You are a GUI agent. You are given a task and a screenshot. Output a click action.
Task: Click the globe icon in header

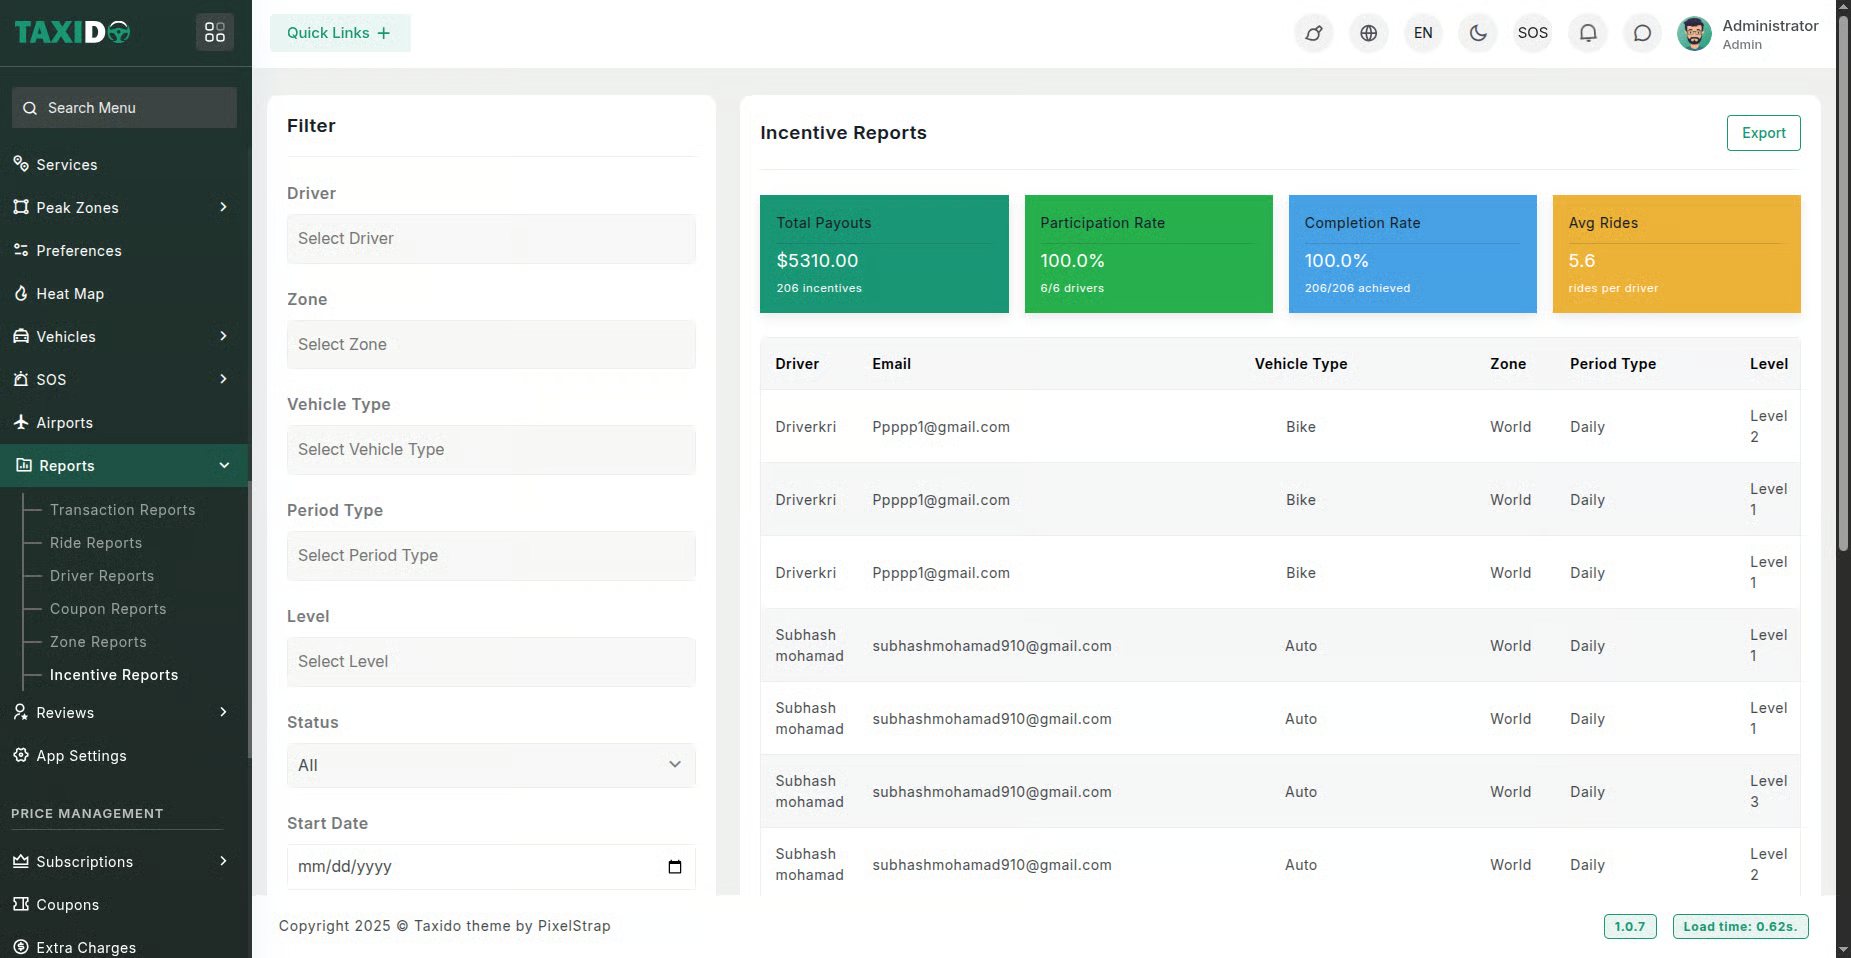(1368, 33)
